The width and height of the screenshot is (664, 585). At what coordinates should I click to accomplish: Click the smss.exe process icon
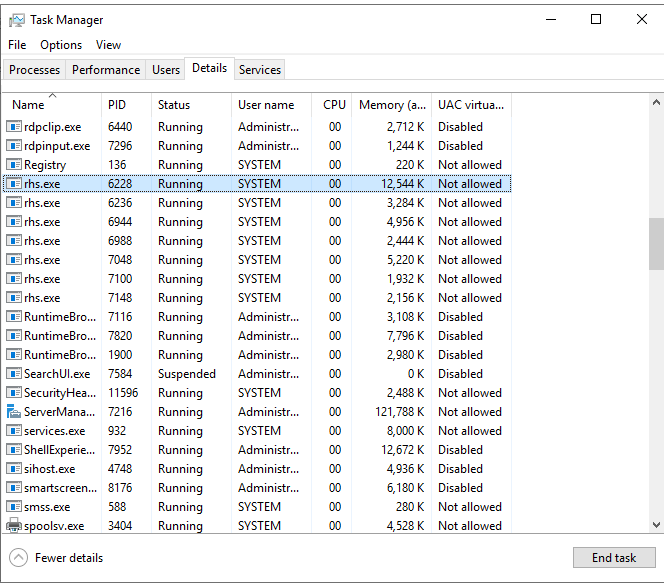14,507
